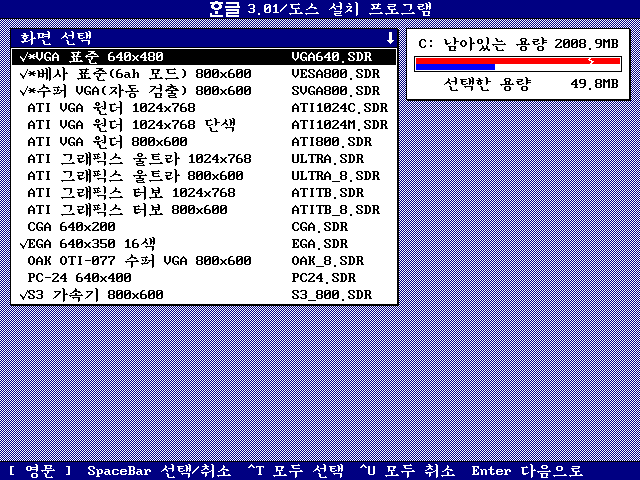Check ATI 그래픽스 울트라 1024x768 option

pyautogui.click(x=204, y=159)
